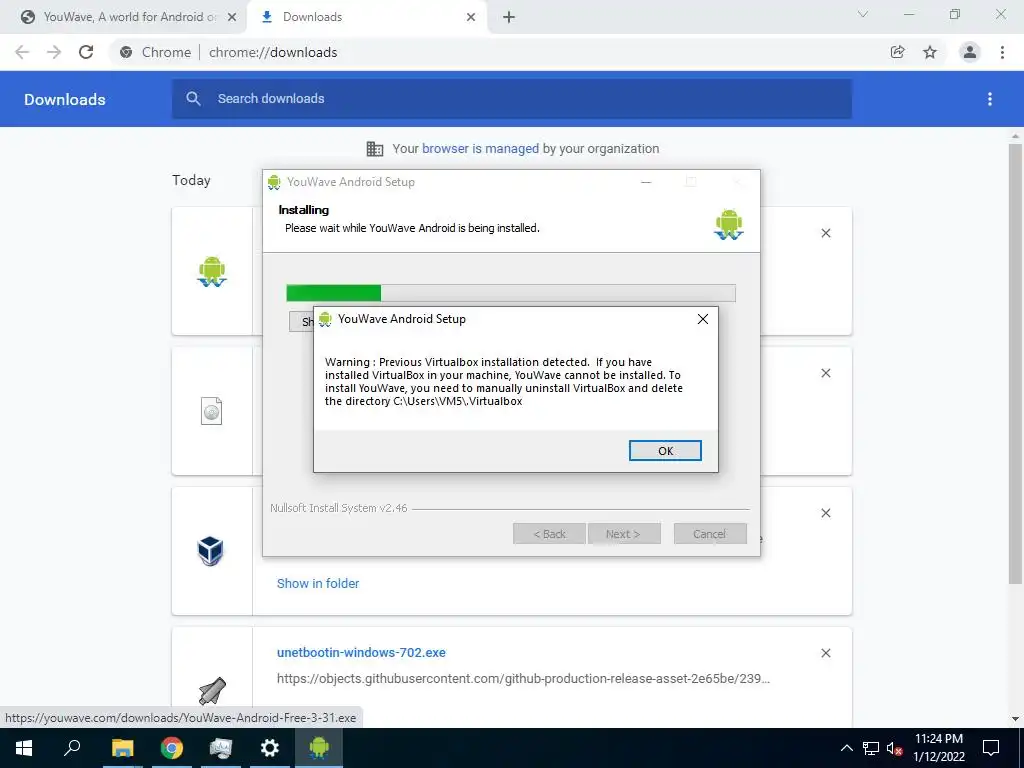
Task: Click the YouWave android file icon in downloads
Action: click(x=212, y=272)
